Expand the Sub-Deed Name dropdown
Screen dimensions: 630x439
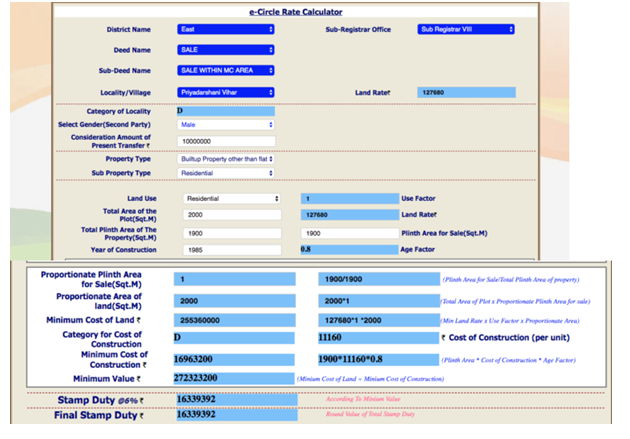[x=226, y=70]
